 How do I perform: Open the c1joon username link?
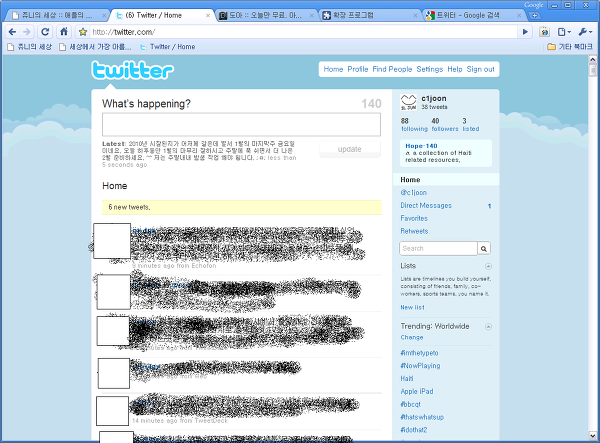pyautogui.click(x=434, y=99)
